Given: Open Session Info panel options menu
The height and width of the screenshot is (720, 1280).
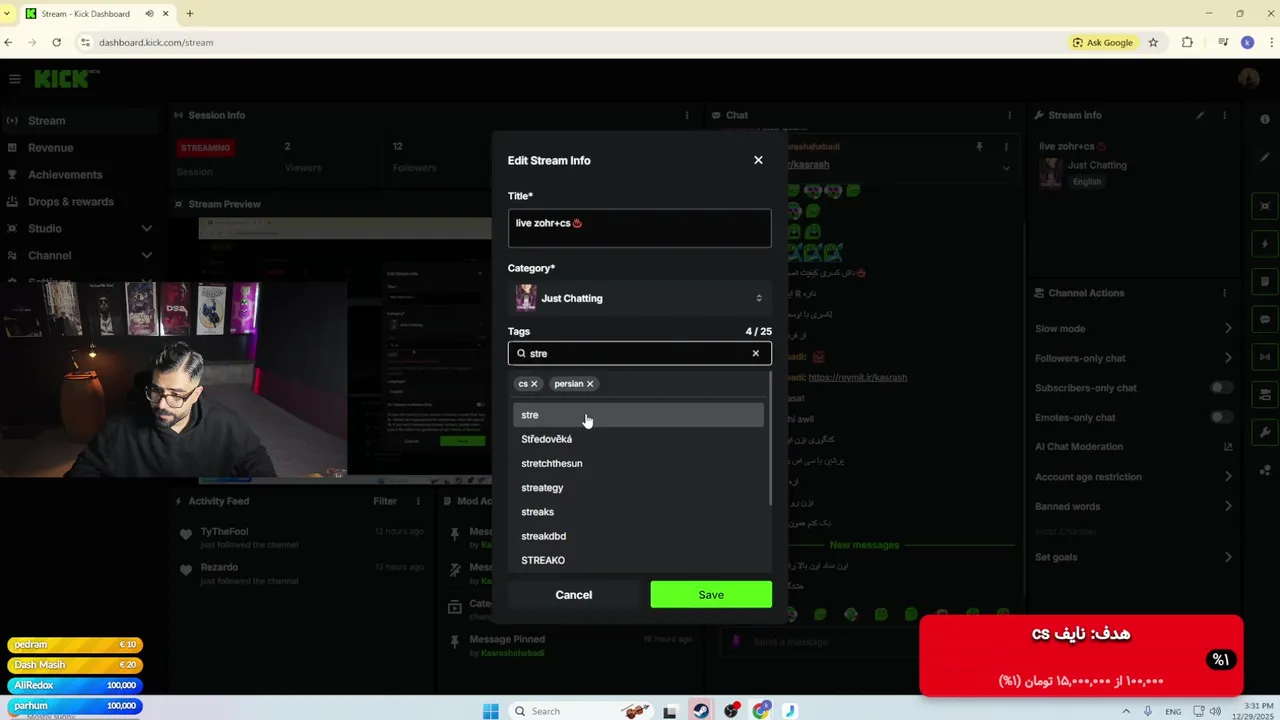Looking at the screenshot, I should [x=686, y=115].
